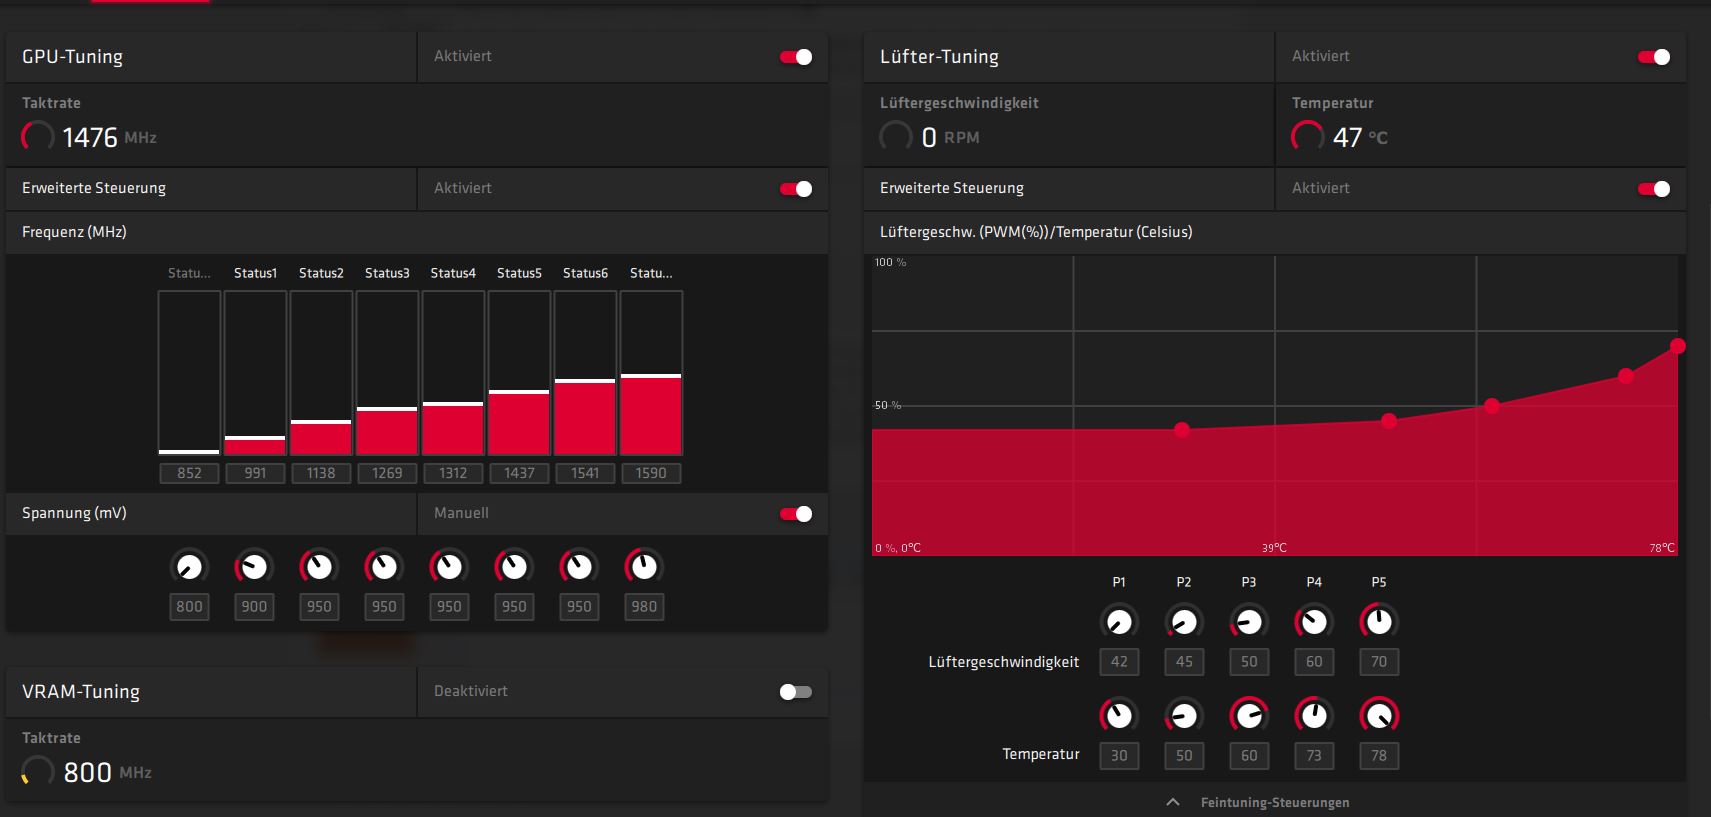1711x817 pixels.
Task: Select the Status6 frequency bar
Action: [585, 373]
